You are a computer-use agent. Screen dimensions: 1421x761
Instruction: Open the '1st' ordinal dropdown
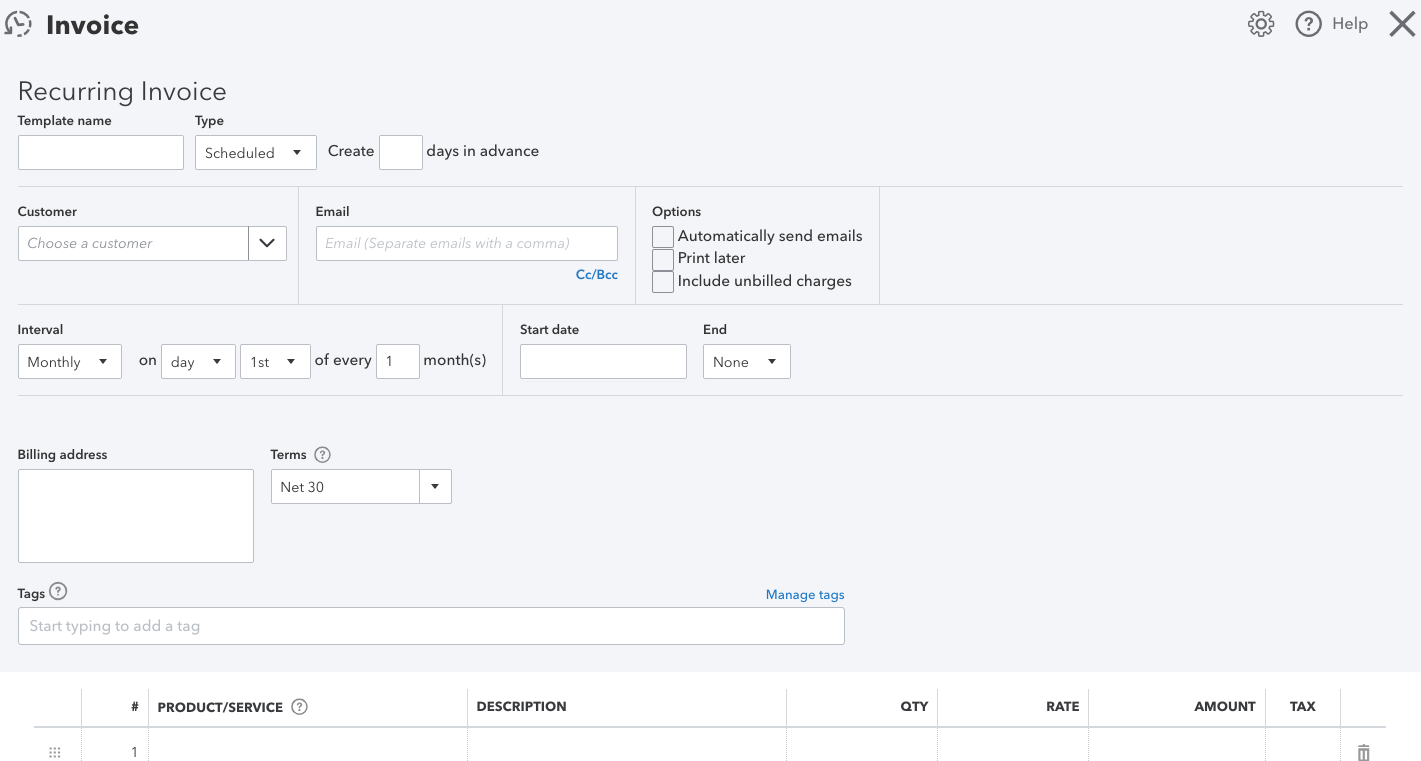click(x=275, y=361)
